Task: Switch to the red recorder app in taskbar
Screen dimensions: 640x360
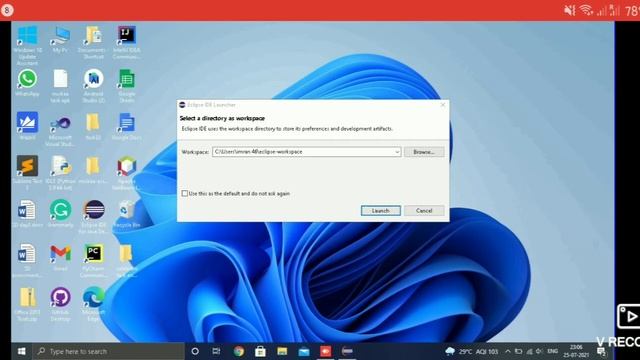Action: point(325,351)
